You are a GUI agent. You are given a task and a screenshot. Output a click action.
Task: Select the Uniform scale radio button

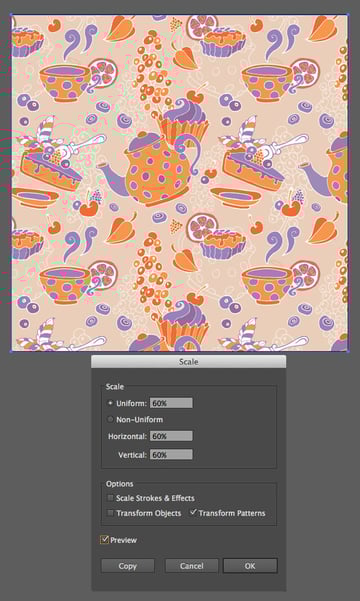(x=110, y=403)
